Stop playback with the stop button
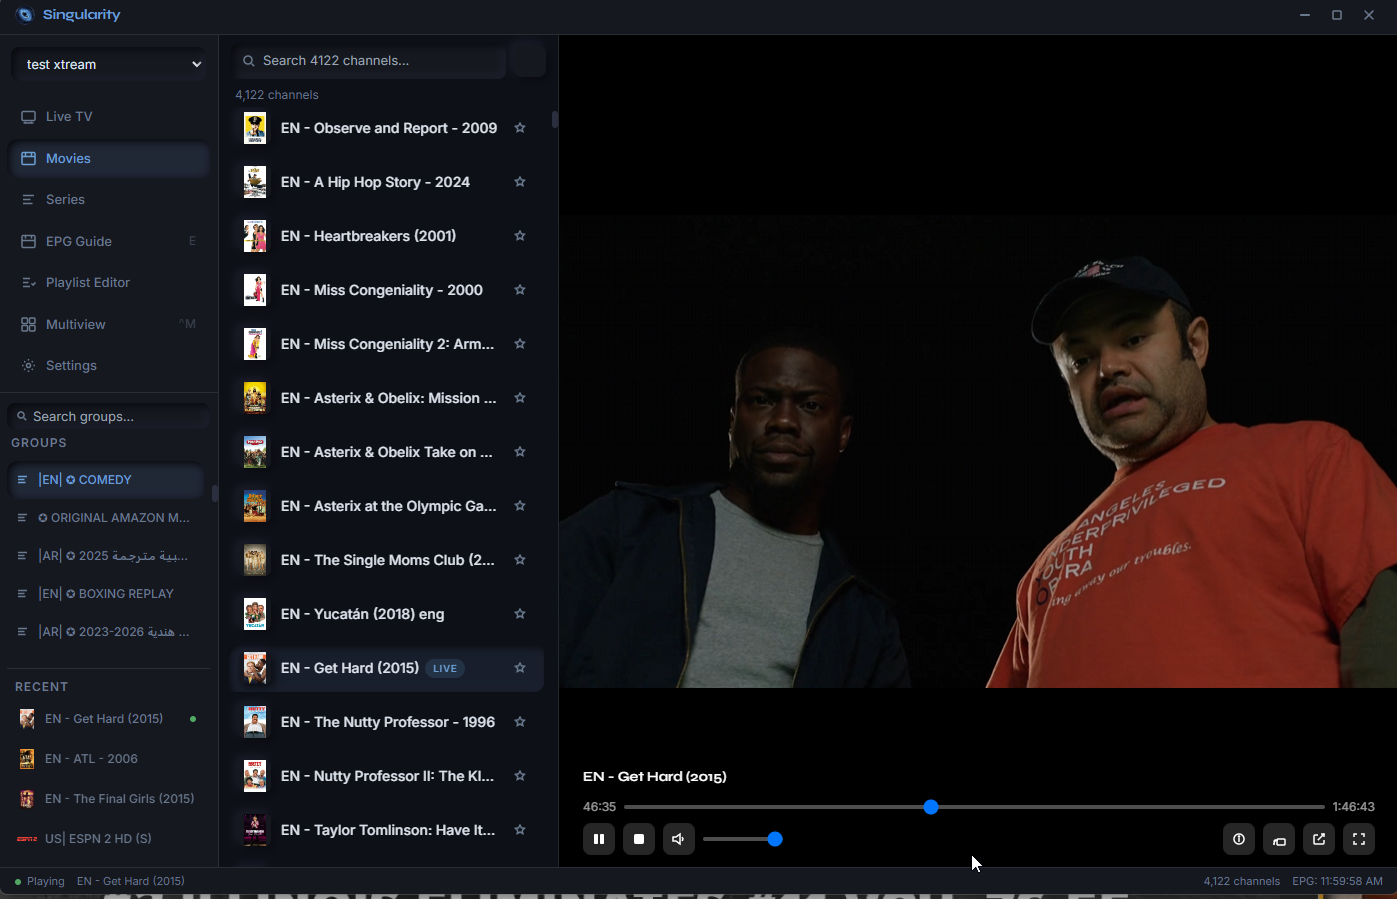 pyautogui.click(x=639, y=839)
